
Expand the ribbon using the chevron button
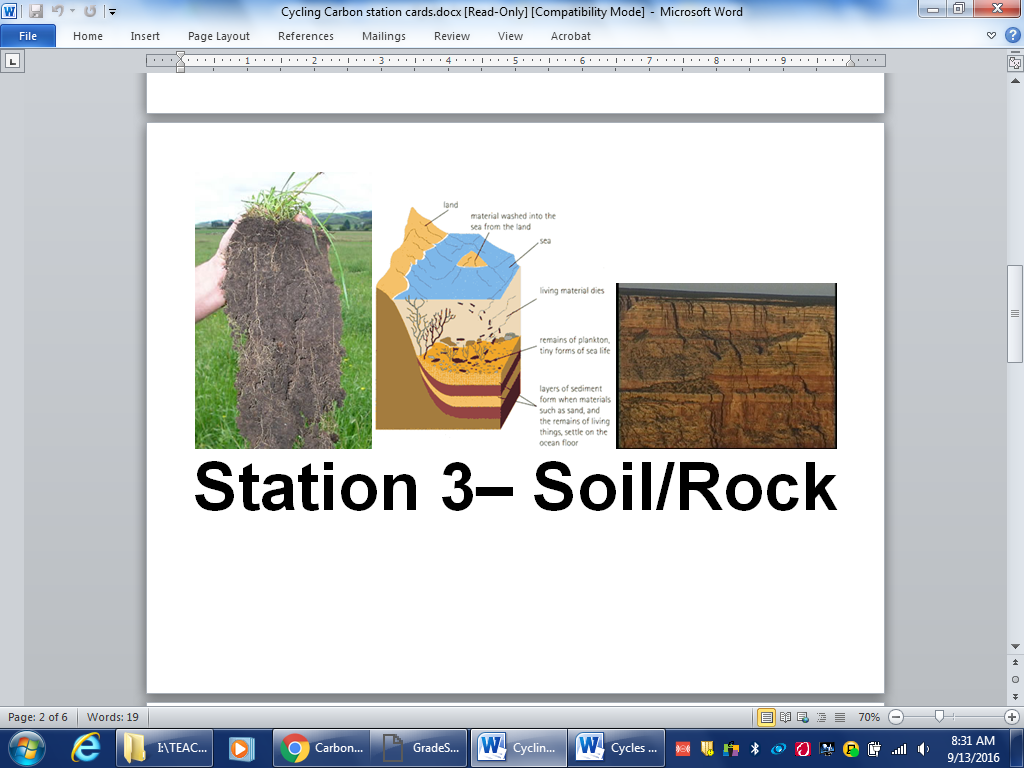pos(991,36)
